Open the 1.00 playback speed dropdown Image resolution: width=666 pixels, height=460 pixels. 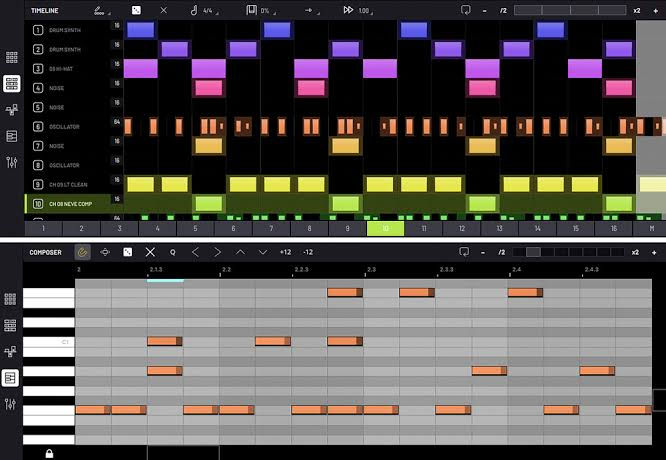[366, 11]
